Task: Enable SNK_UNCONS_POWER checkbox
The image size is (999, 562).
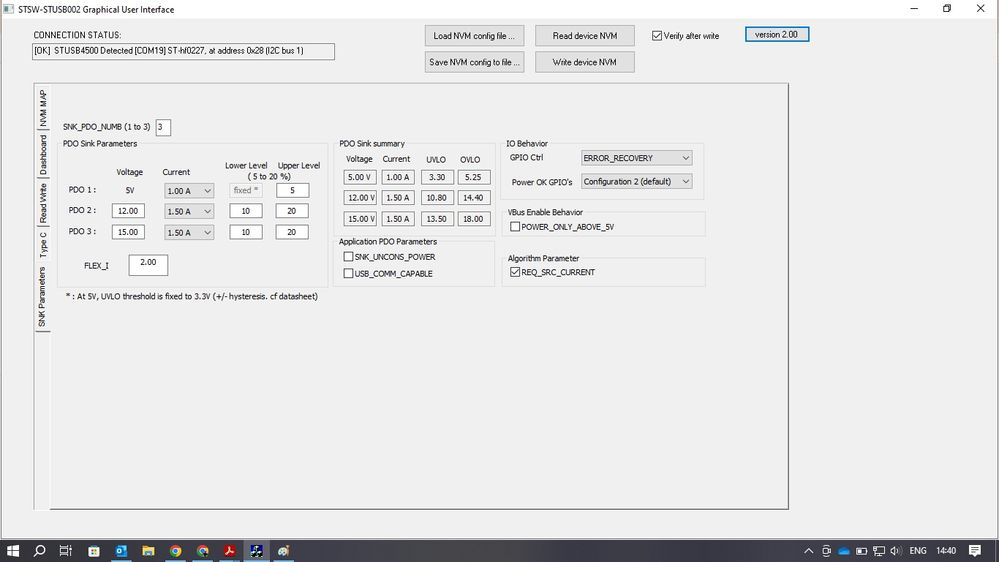Action: (348, 257)
